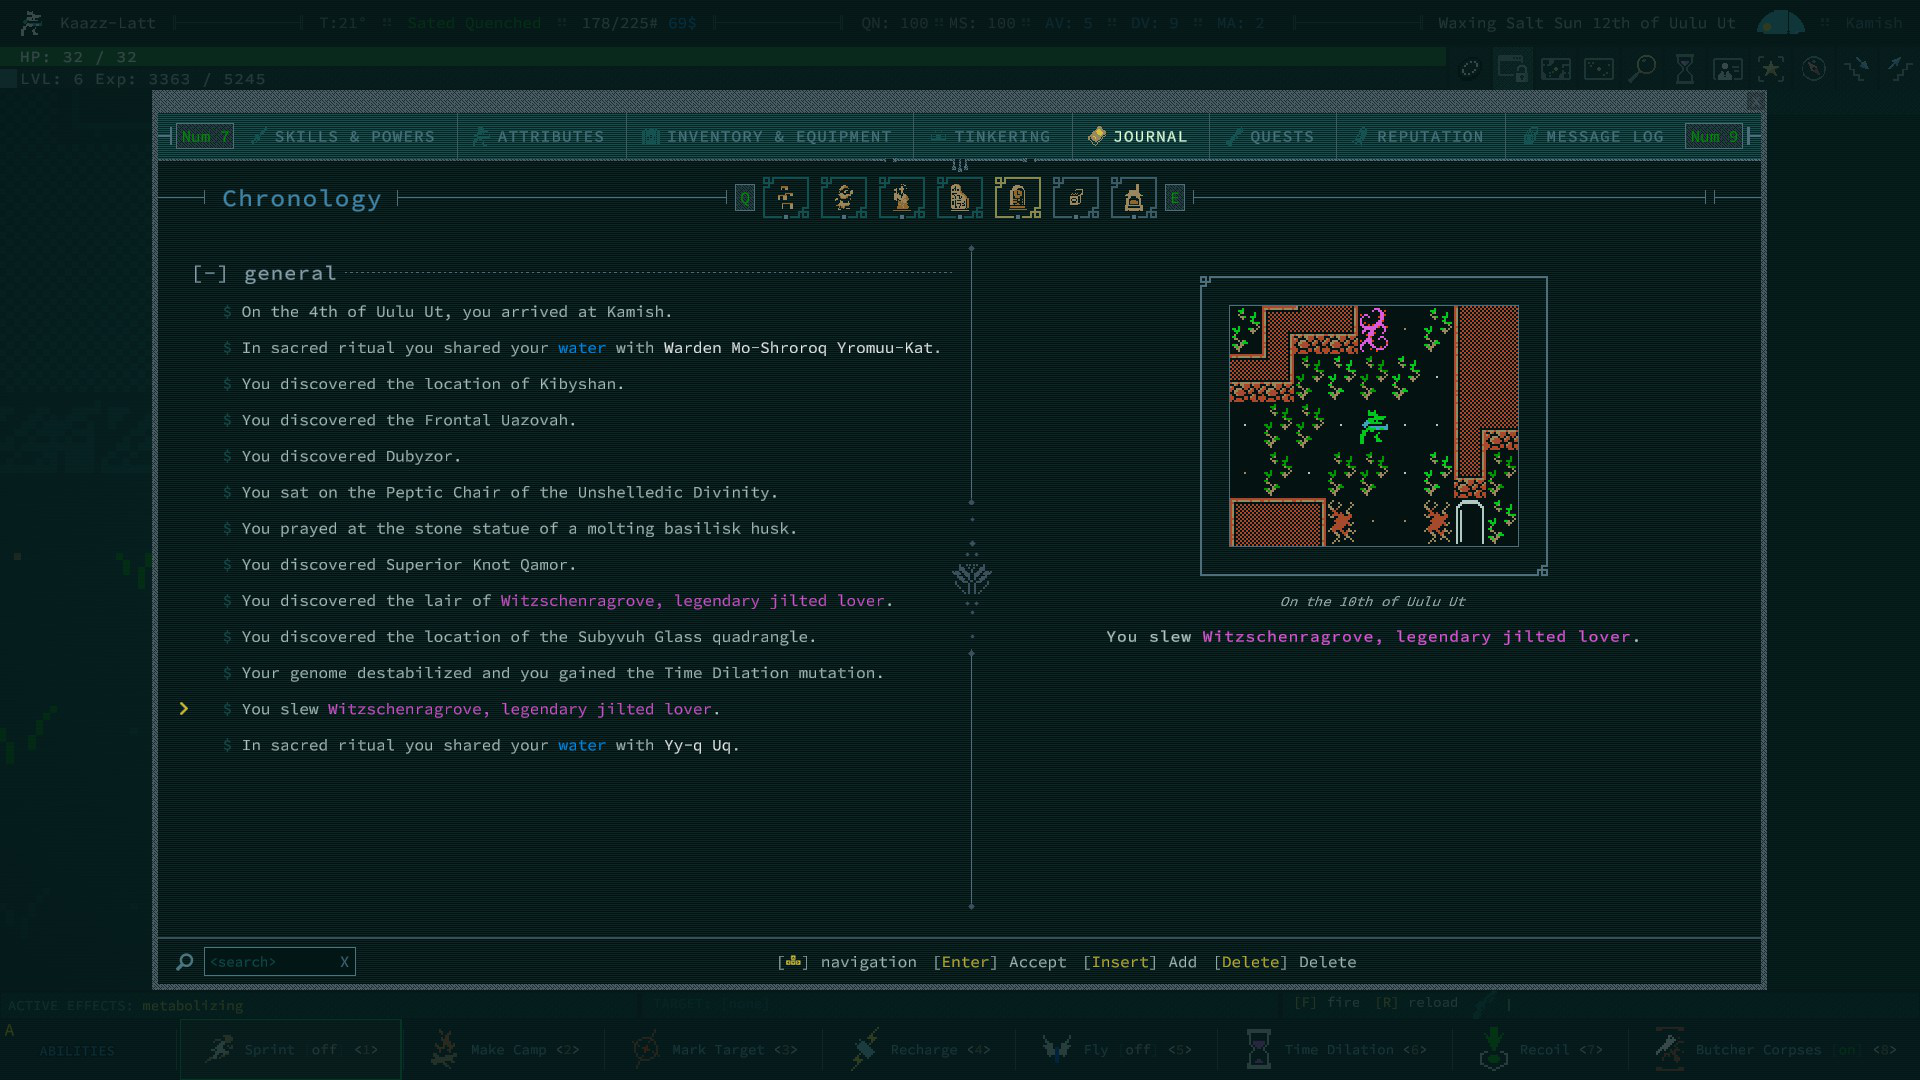Open the Sultan Histories statue icon
Viewport: 1920px width, 1080px height.
tap(902, 198)
